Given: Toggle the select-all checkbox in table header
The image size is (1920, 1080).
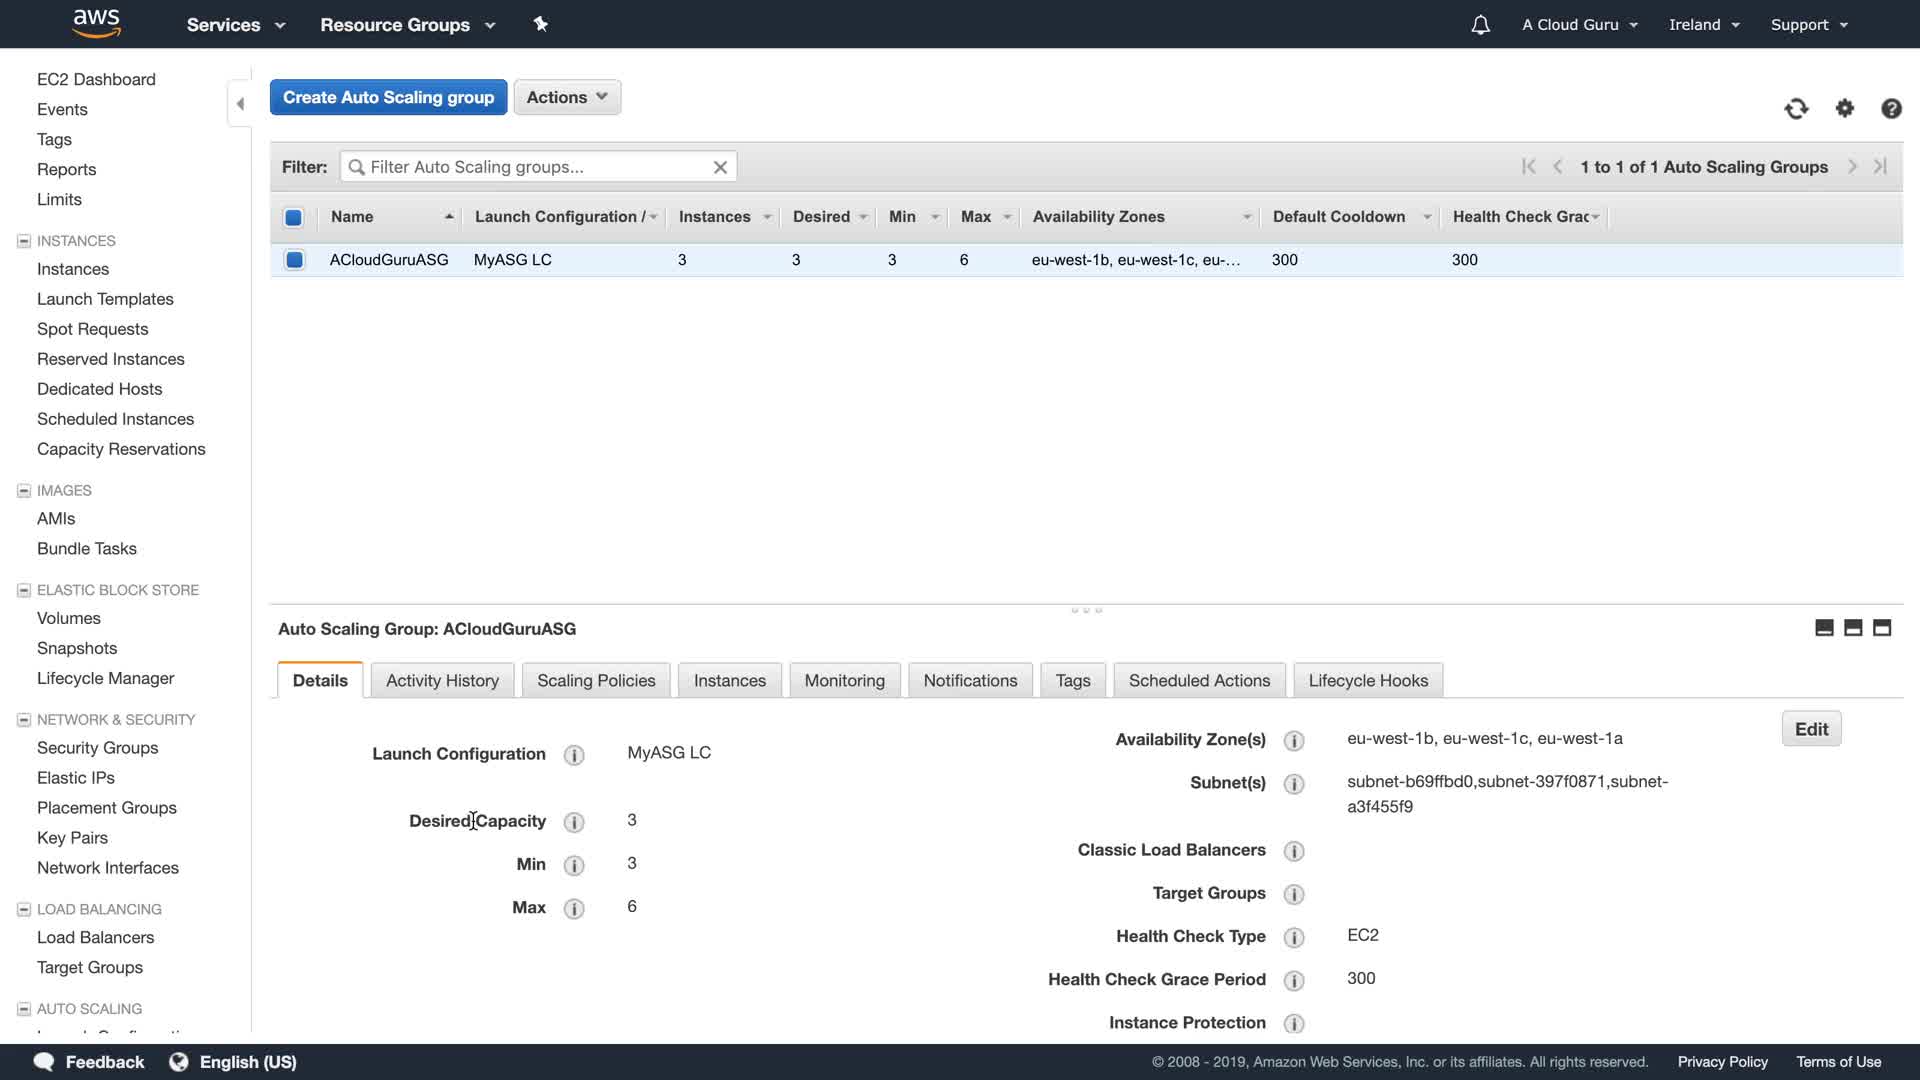Looking at the screenshot, I should 293,217.
